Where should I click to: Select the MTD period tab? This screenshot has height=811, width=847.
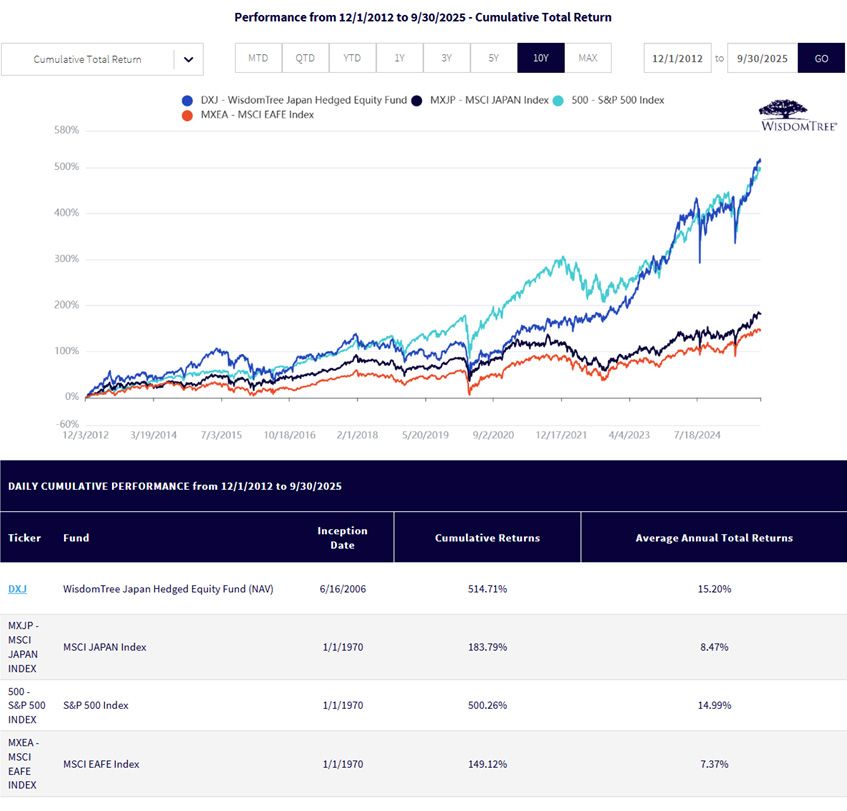click(258, 58)
